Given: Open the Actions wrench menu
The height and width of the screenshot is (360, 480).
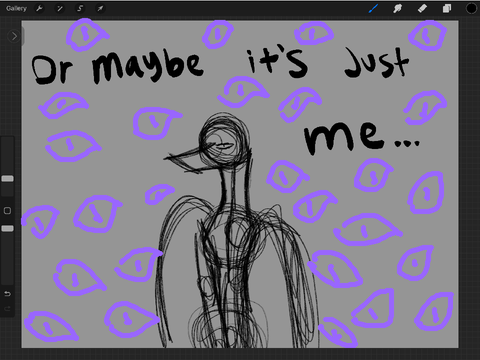Looking at the screenshot, I should [39, 9].
